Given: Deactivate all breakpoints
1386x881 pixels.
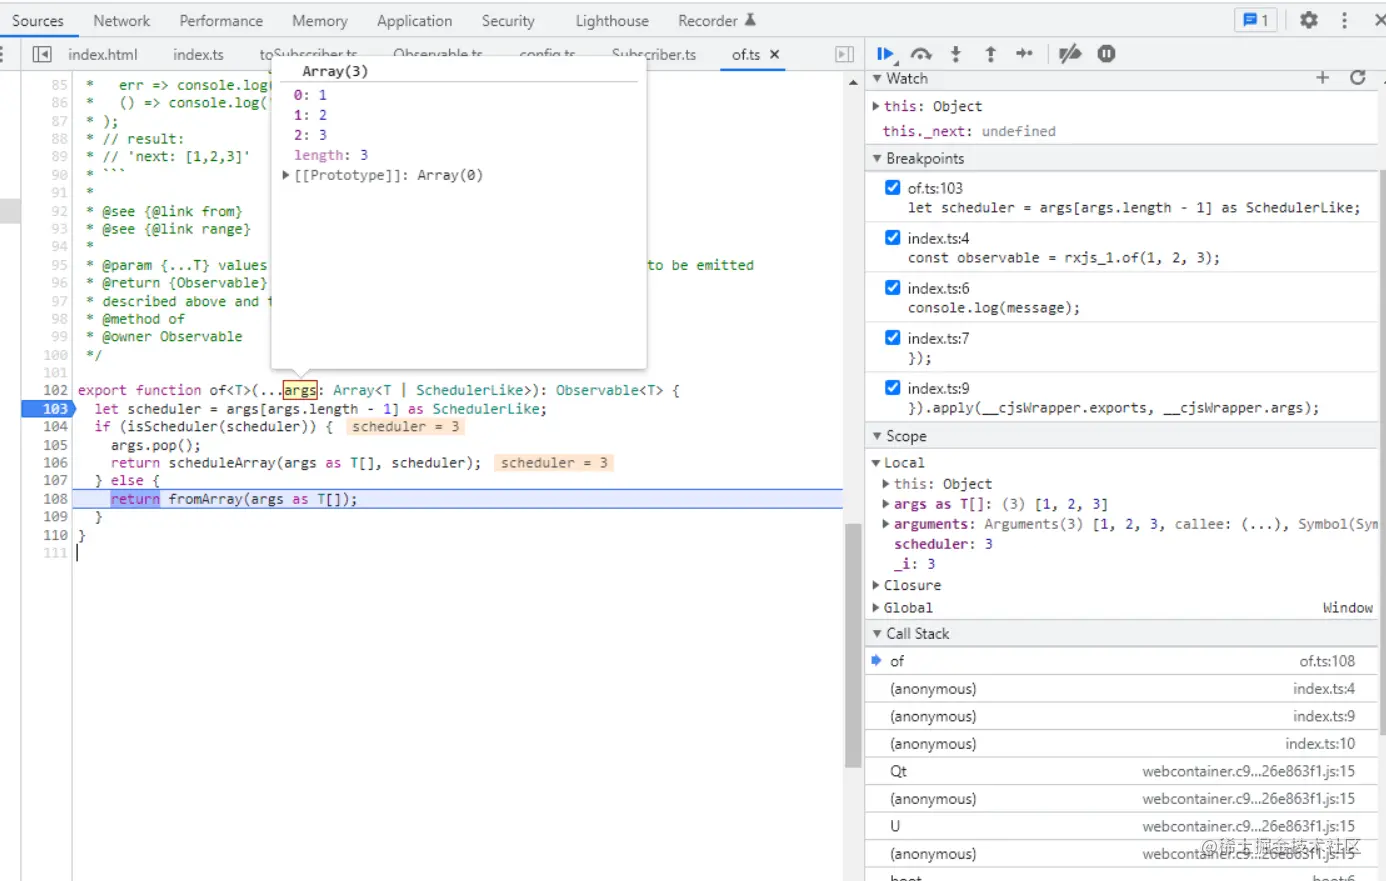Looking at the screenshot, I should pos(1070,54).
